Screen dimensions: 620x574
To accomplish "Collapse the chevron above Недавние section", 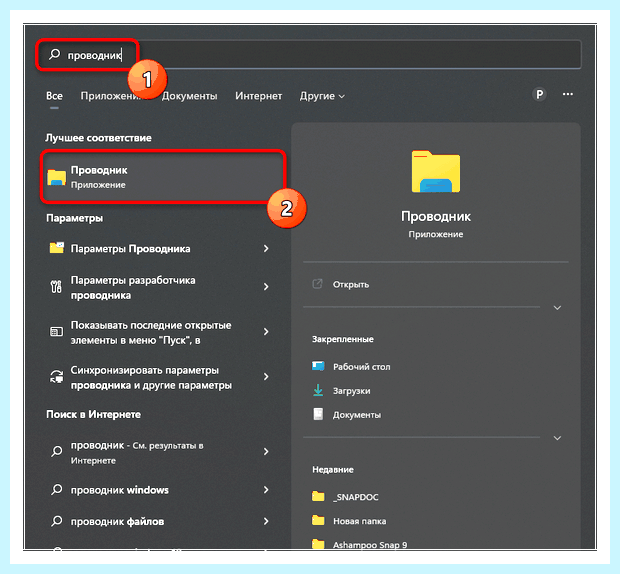I will click(557, 438).
